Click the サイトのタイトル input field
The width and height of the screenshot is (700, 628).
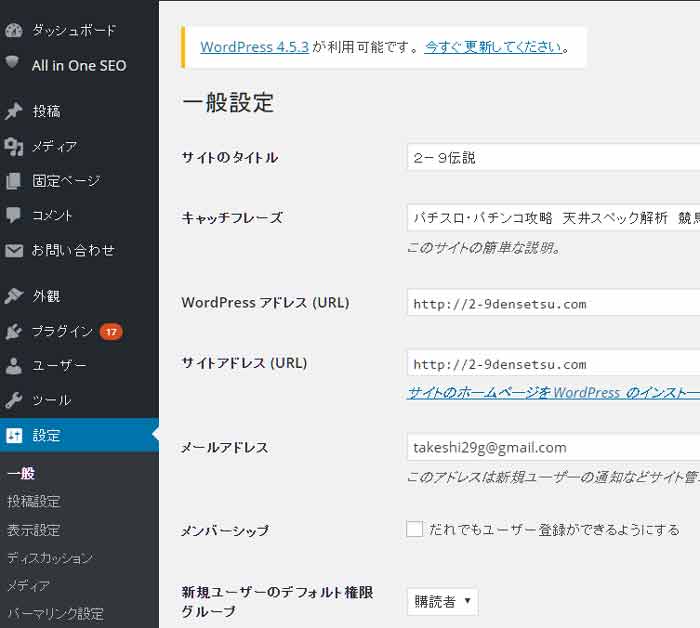point(554,157)
